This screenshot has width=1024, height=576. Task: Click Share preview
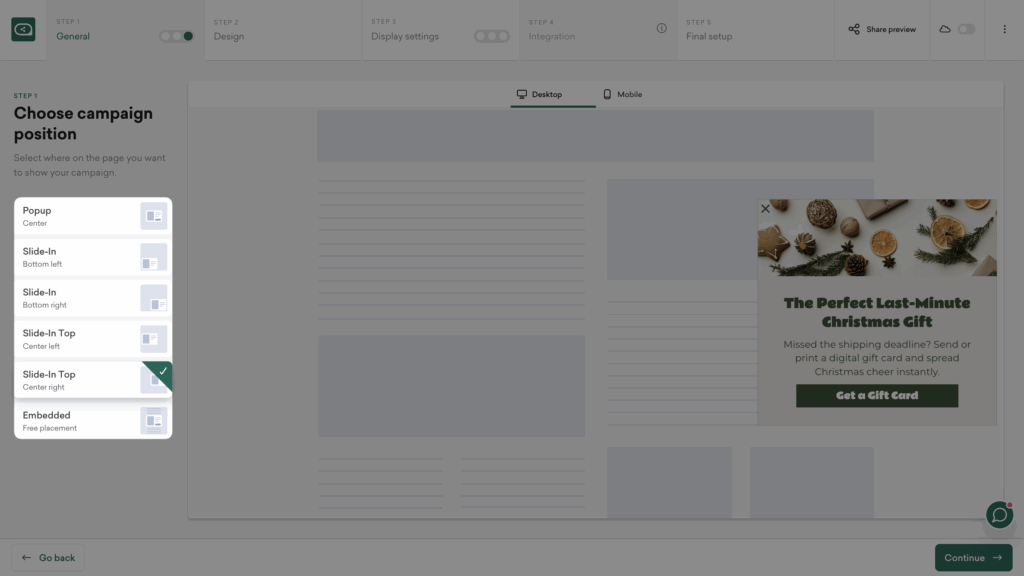click(882, 30)
